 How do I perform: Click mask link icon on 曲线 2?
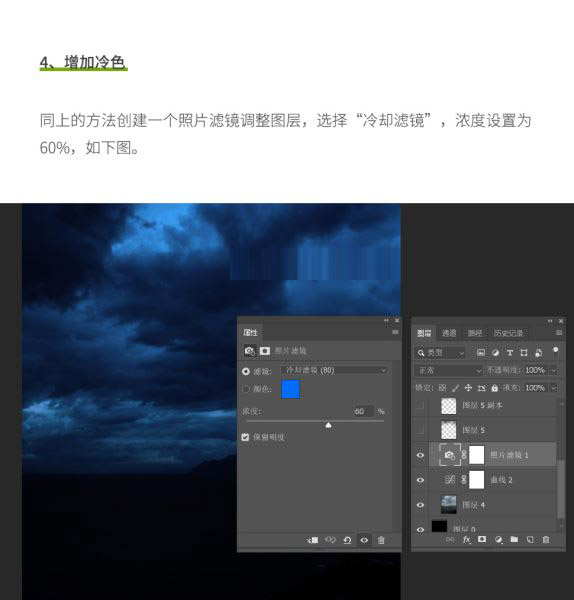click(464, 479)
